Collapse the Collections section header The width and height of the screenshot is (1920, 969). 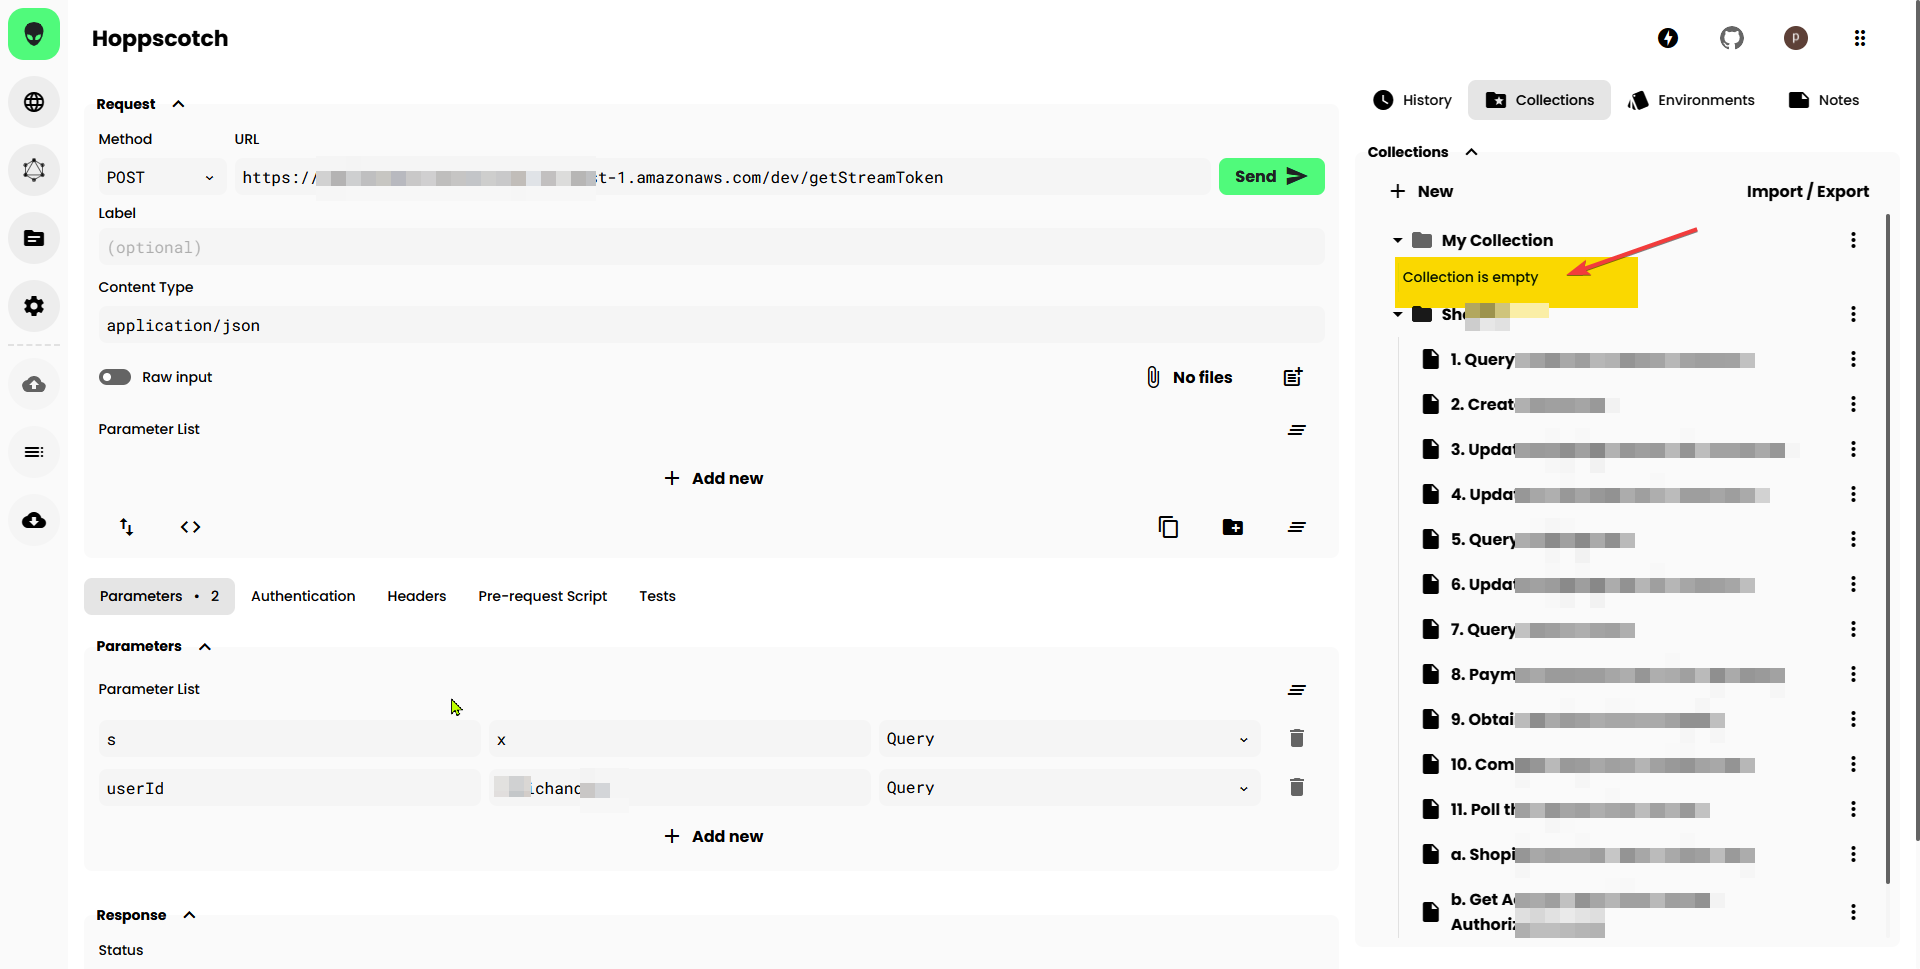(x=1471, y=152)
